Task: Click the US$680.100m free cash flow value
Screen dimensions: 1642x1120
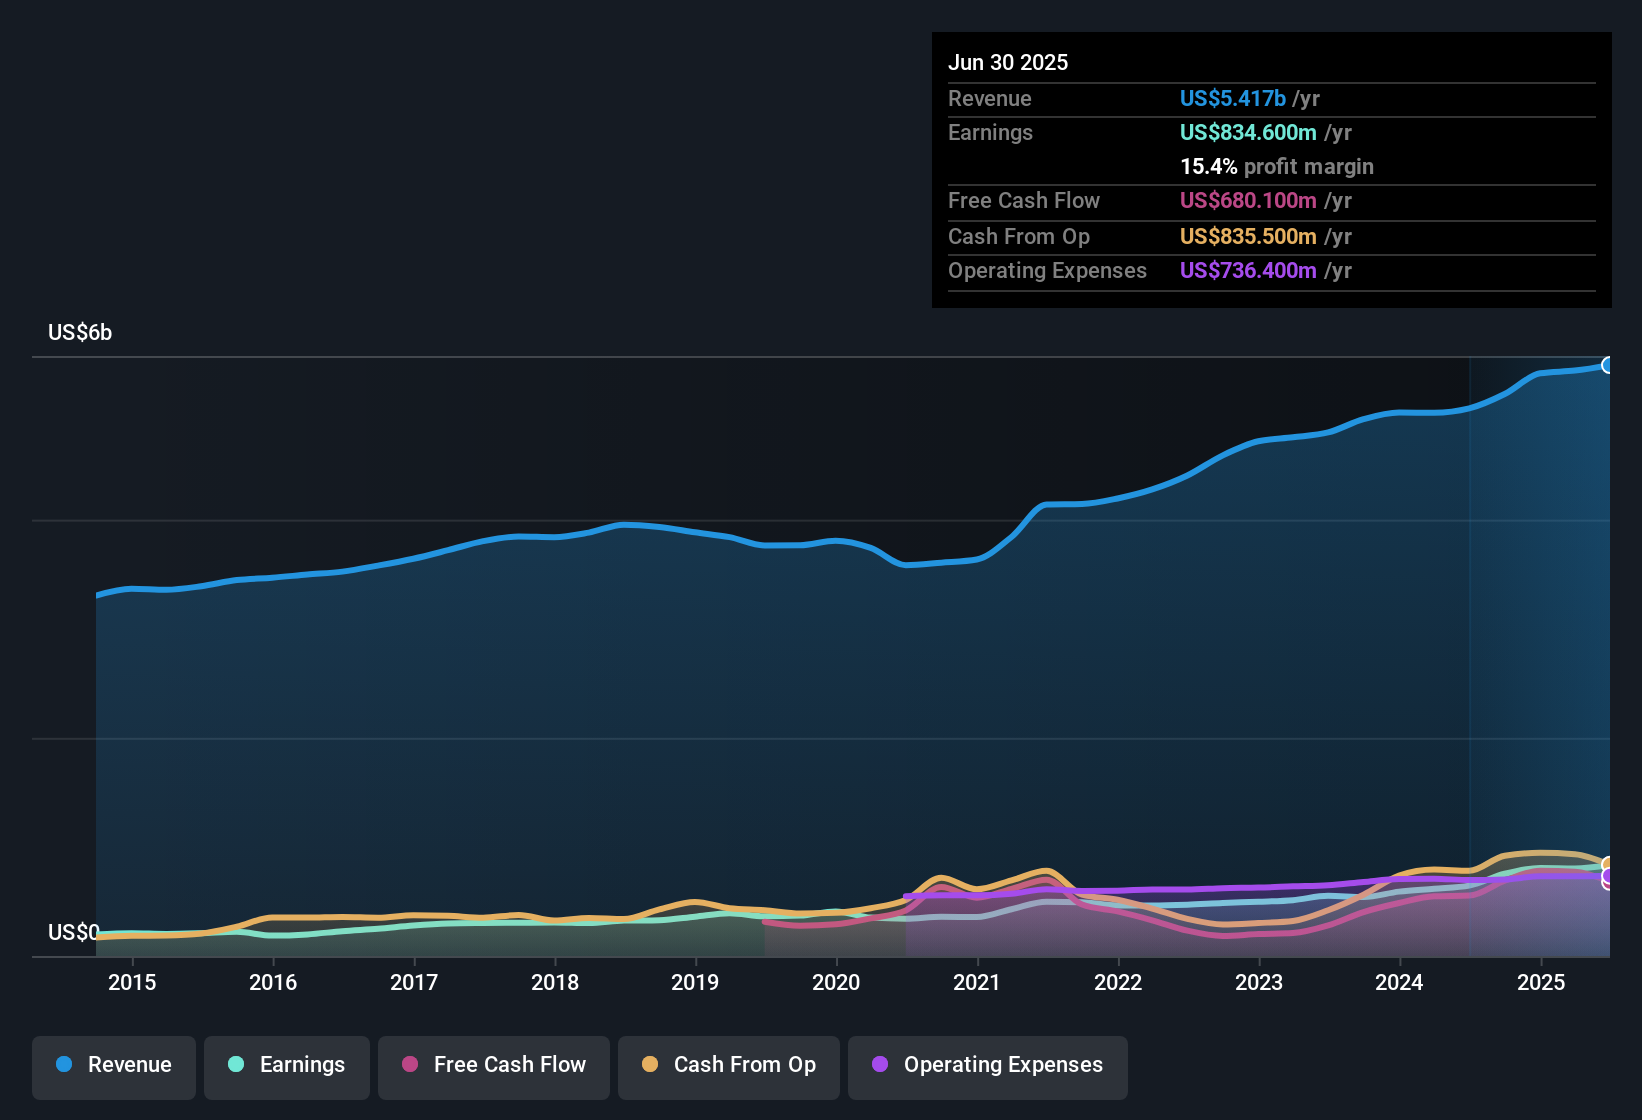Action: point(1248,200)
